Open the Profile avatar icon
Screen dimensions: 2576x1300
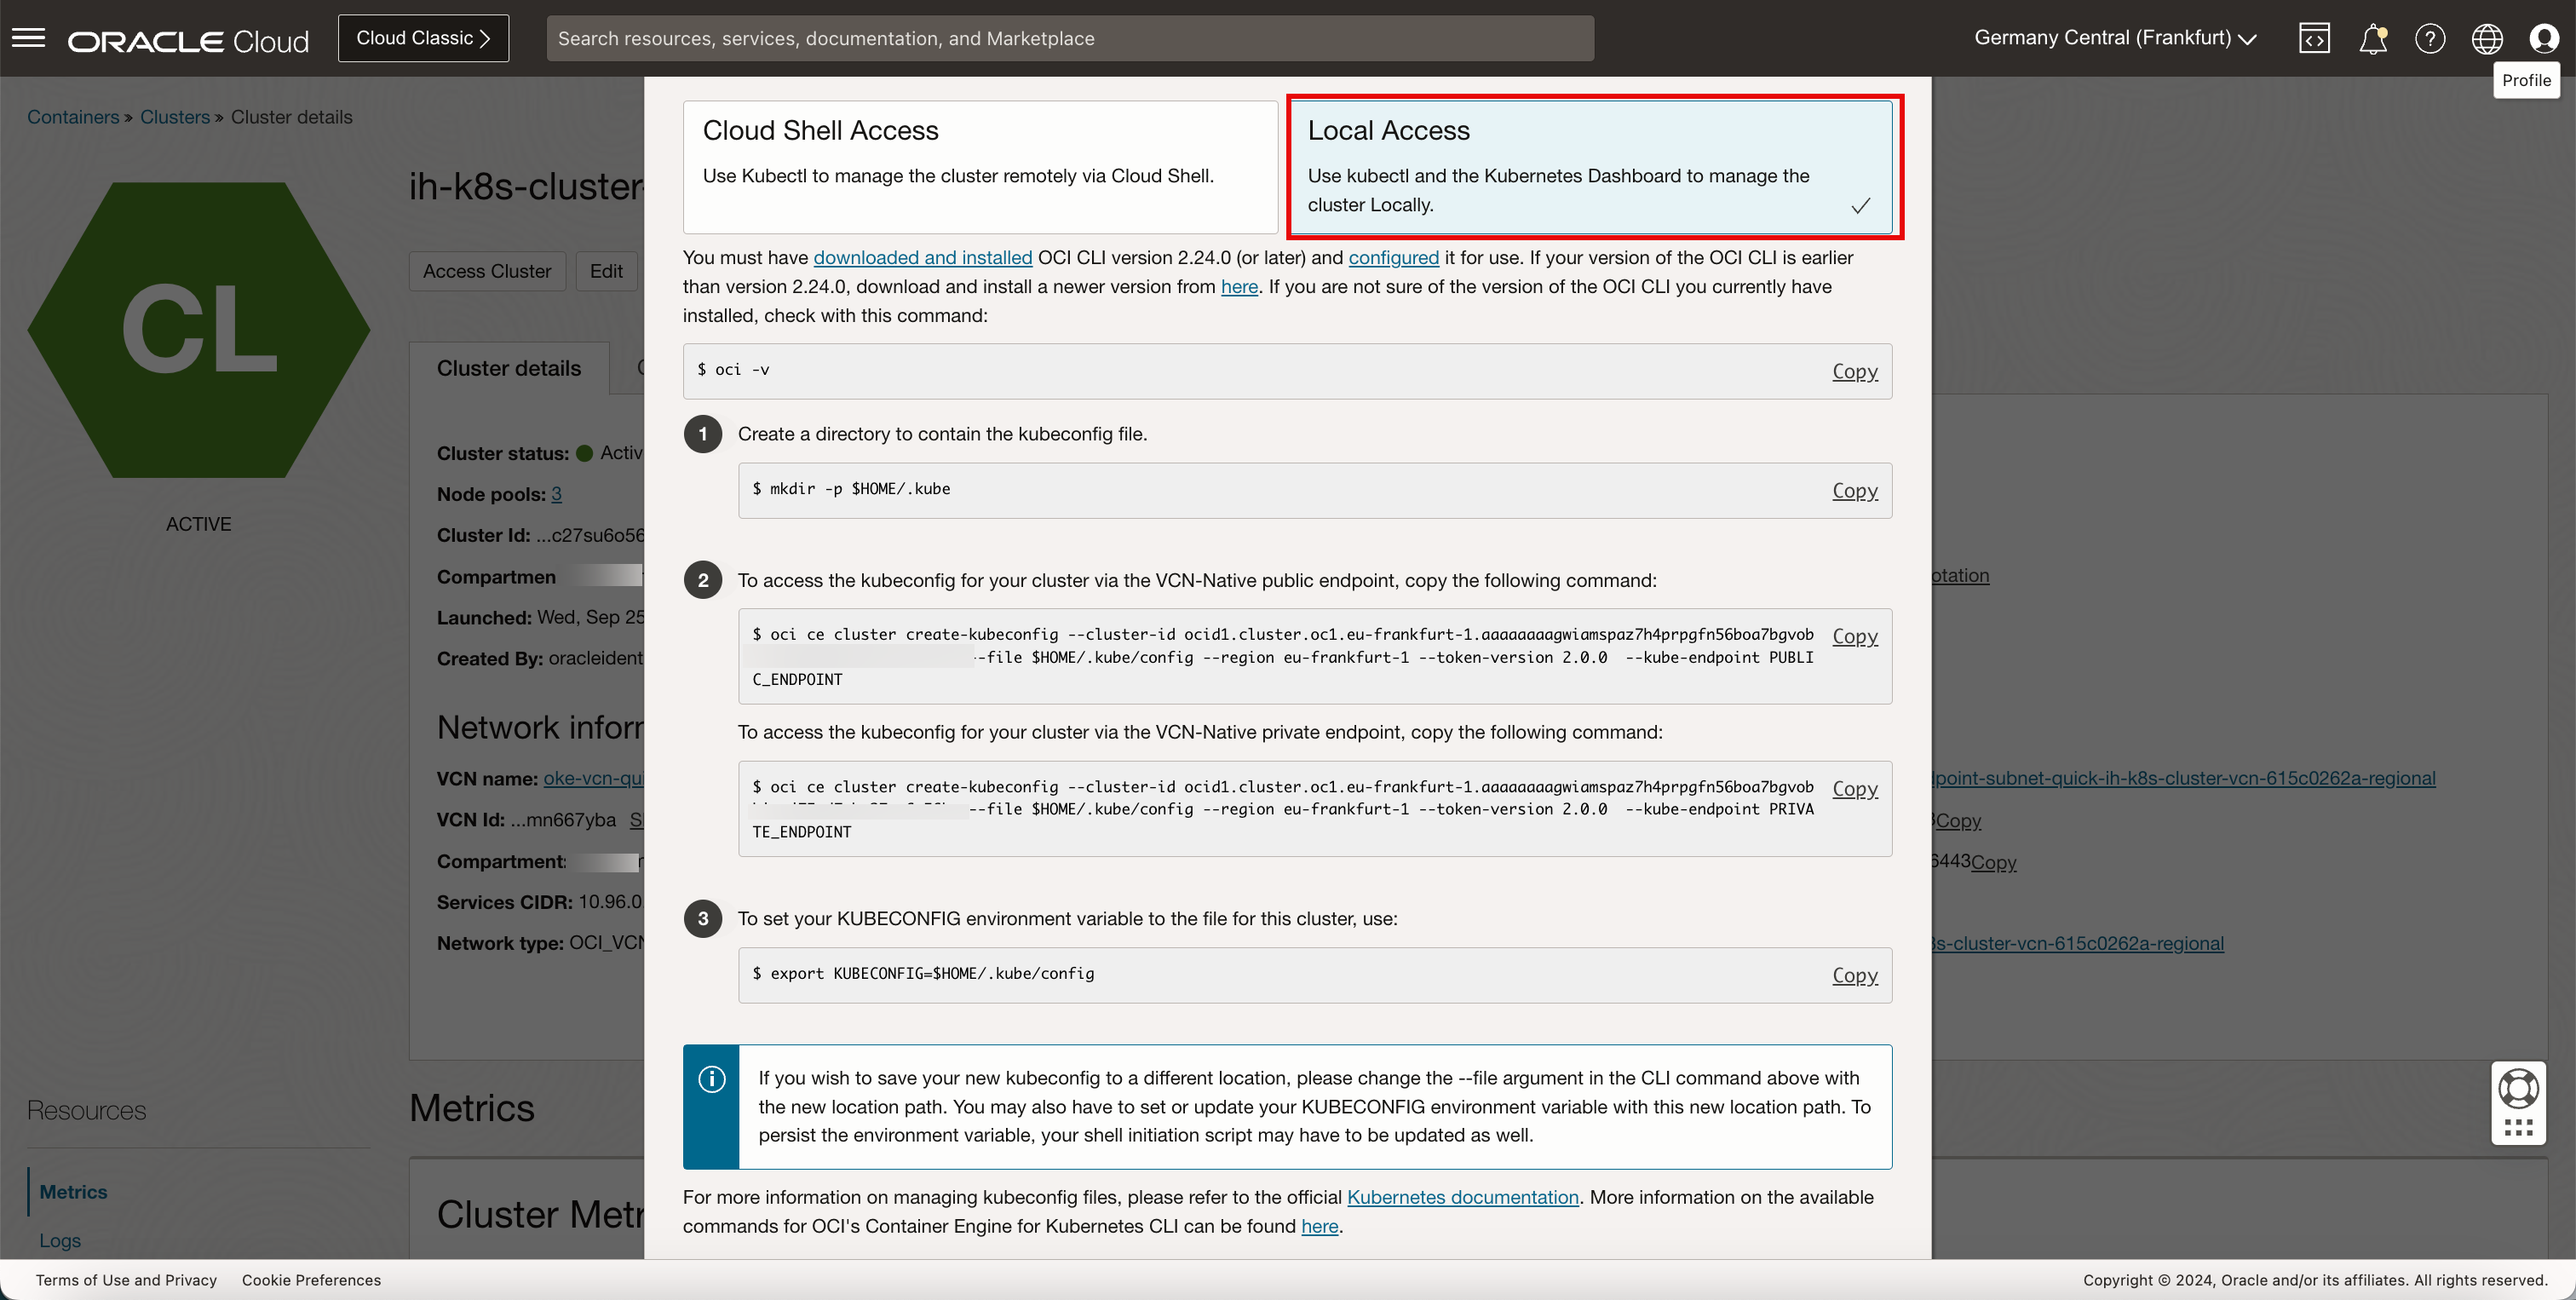(2543, 39)
